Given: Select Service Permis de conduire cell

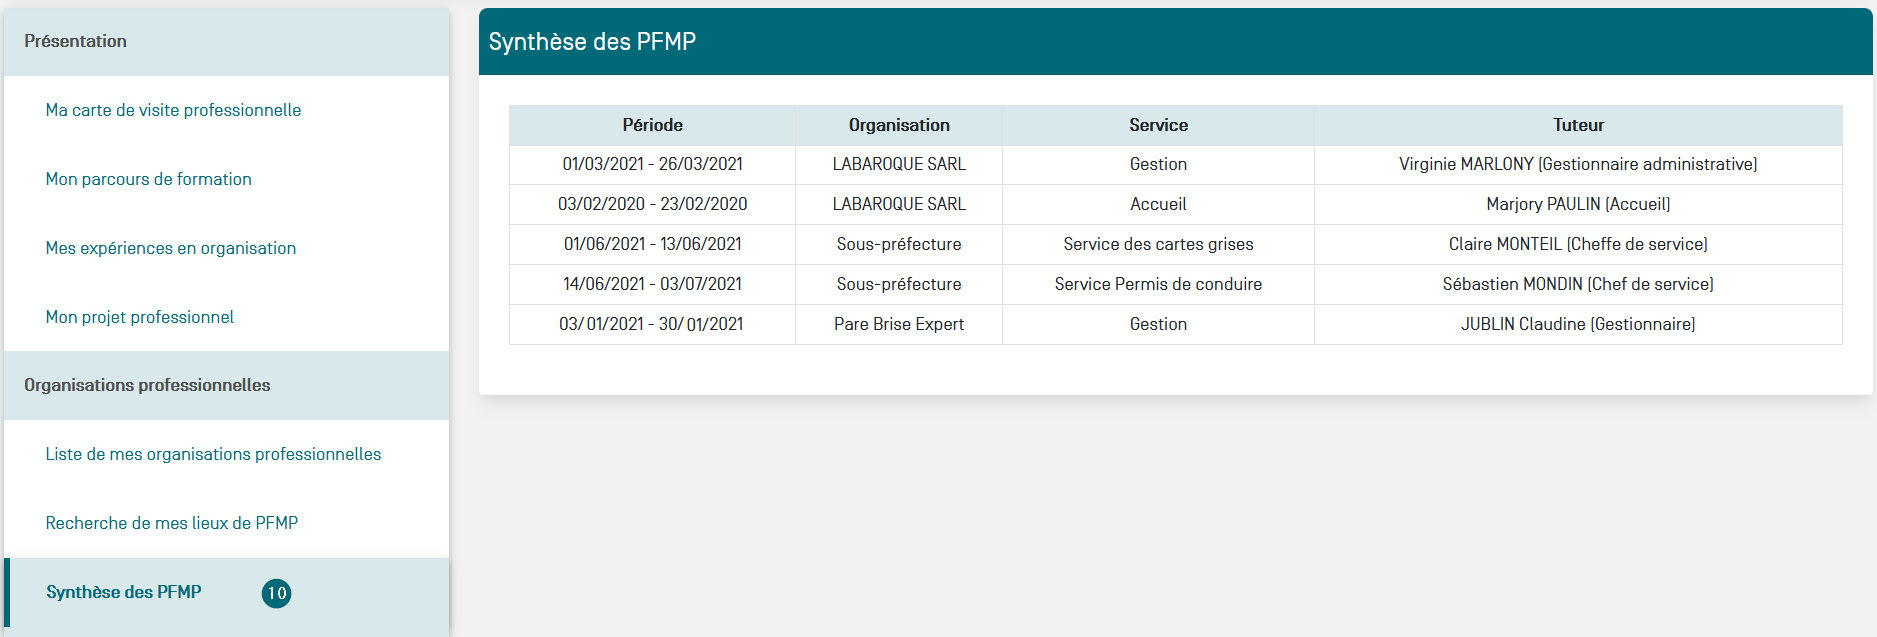Looking at the screenshot, I should (x=1158, y=284).
